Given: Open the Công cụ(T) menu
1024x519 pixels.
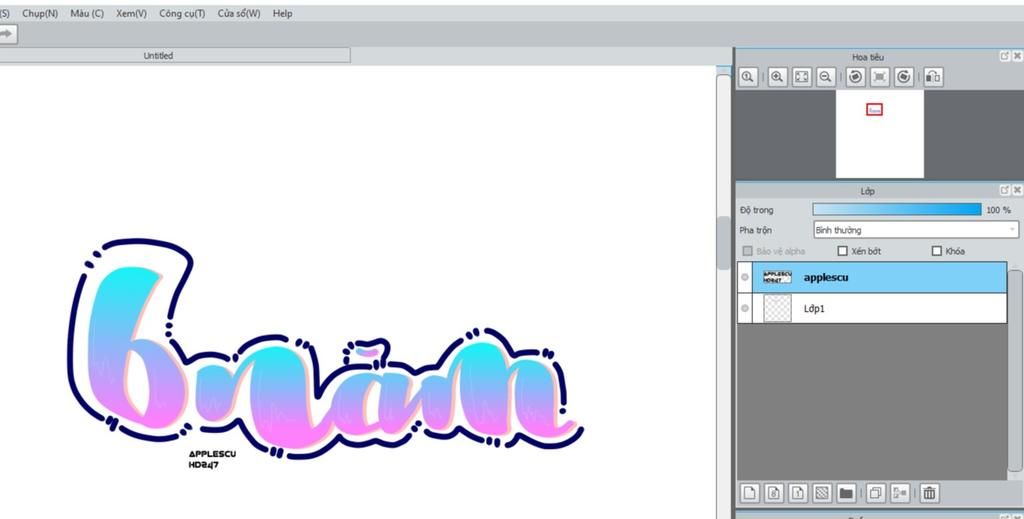Looking at the screenshot, I should tap(182, 13).
